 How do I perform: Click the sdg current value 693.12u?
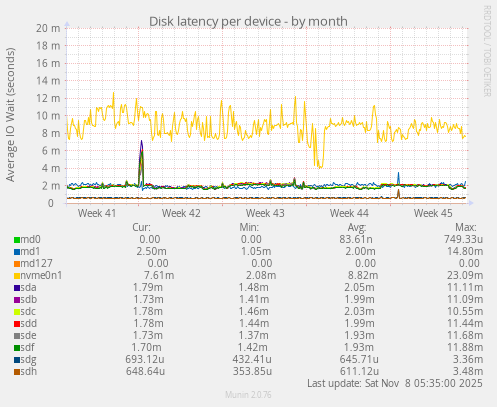coord(145,359)
